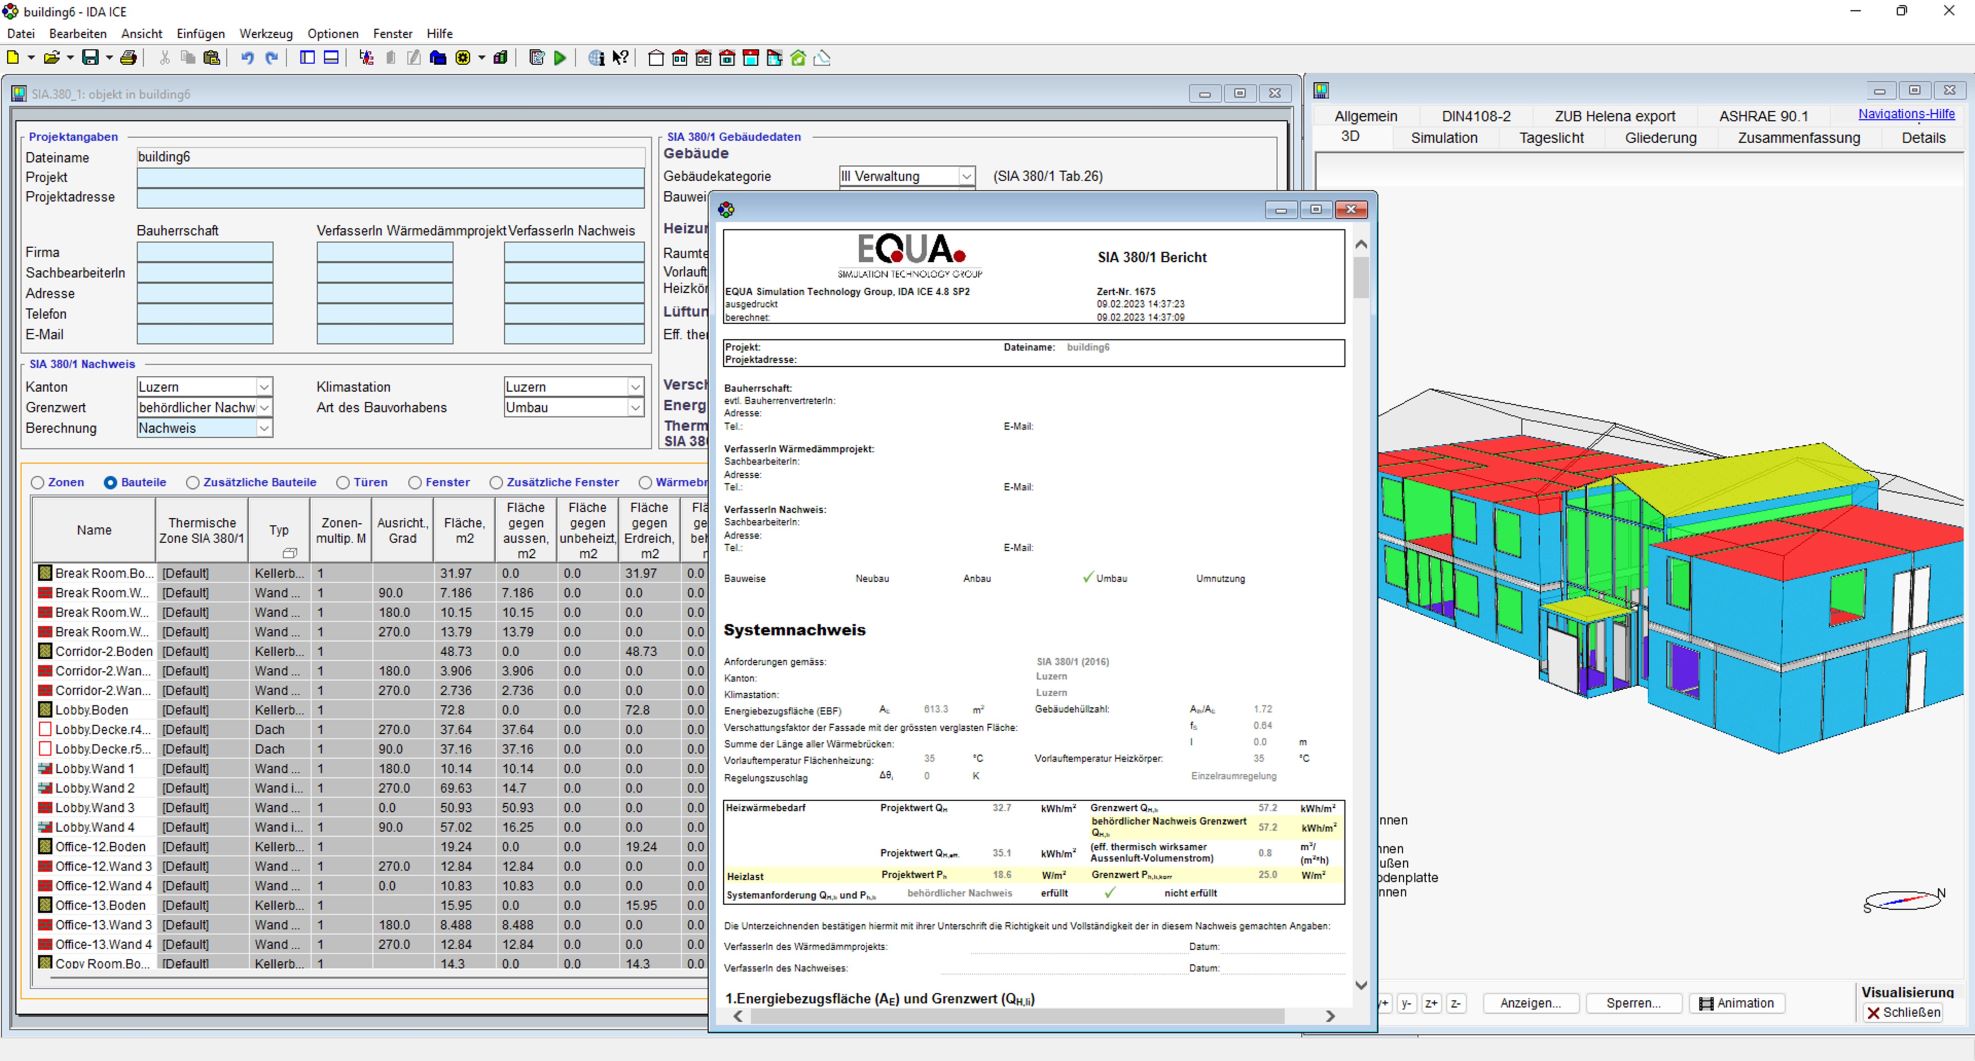Viewport: 1975px width, 1061px height.
Task: Click the green house toolbar icon
Action: 798,58
